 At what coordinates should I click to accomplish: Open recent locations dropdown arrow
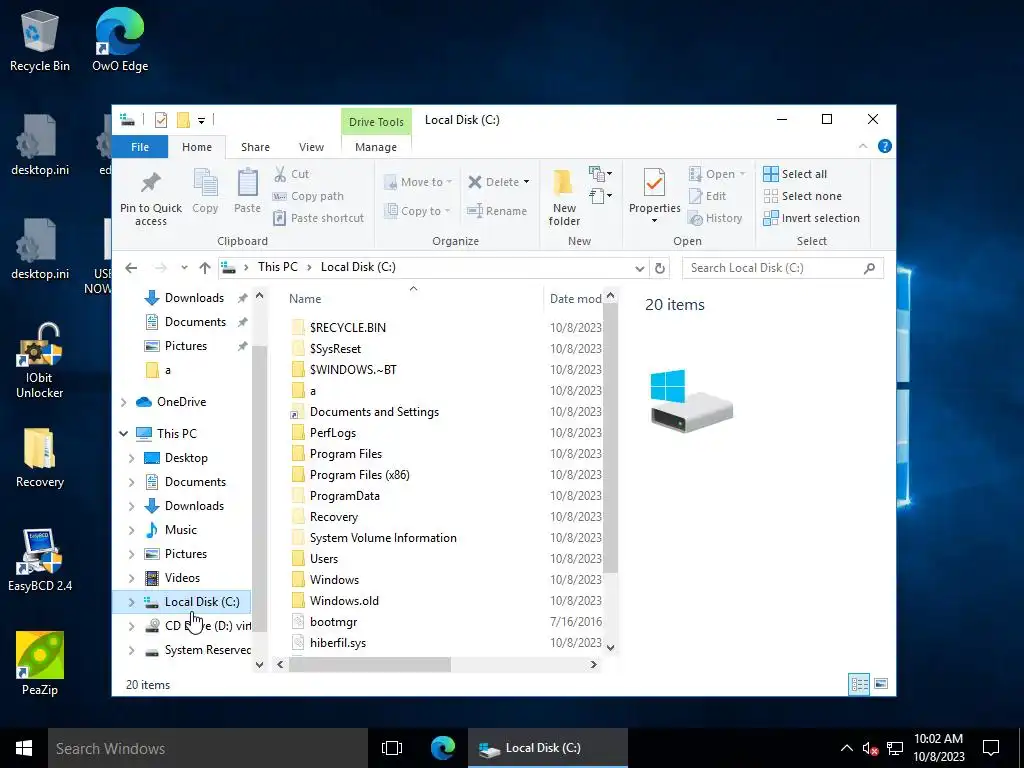click(x=184, y=268)
